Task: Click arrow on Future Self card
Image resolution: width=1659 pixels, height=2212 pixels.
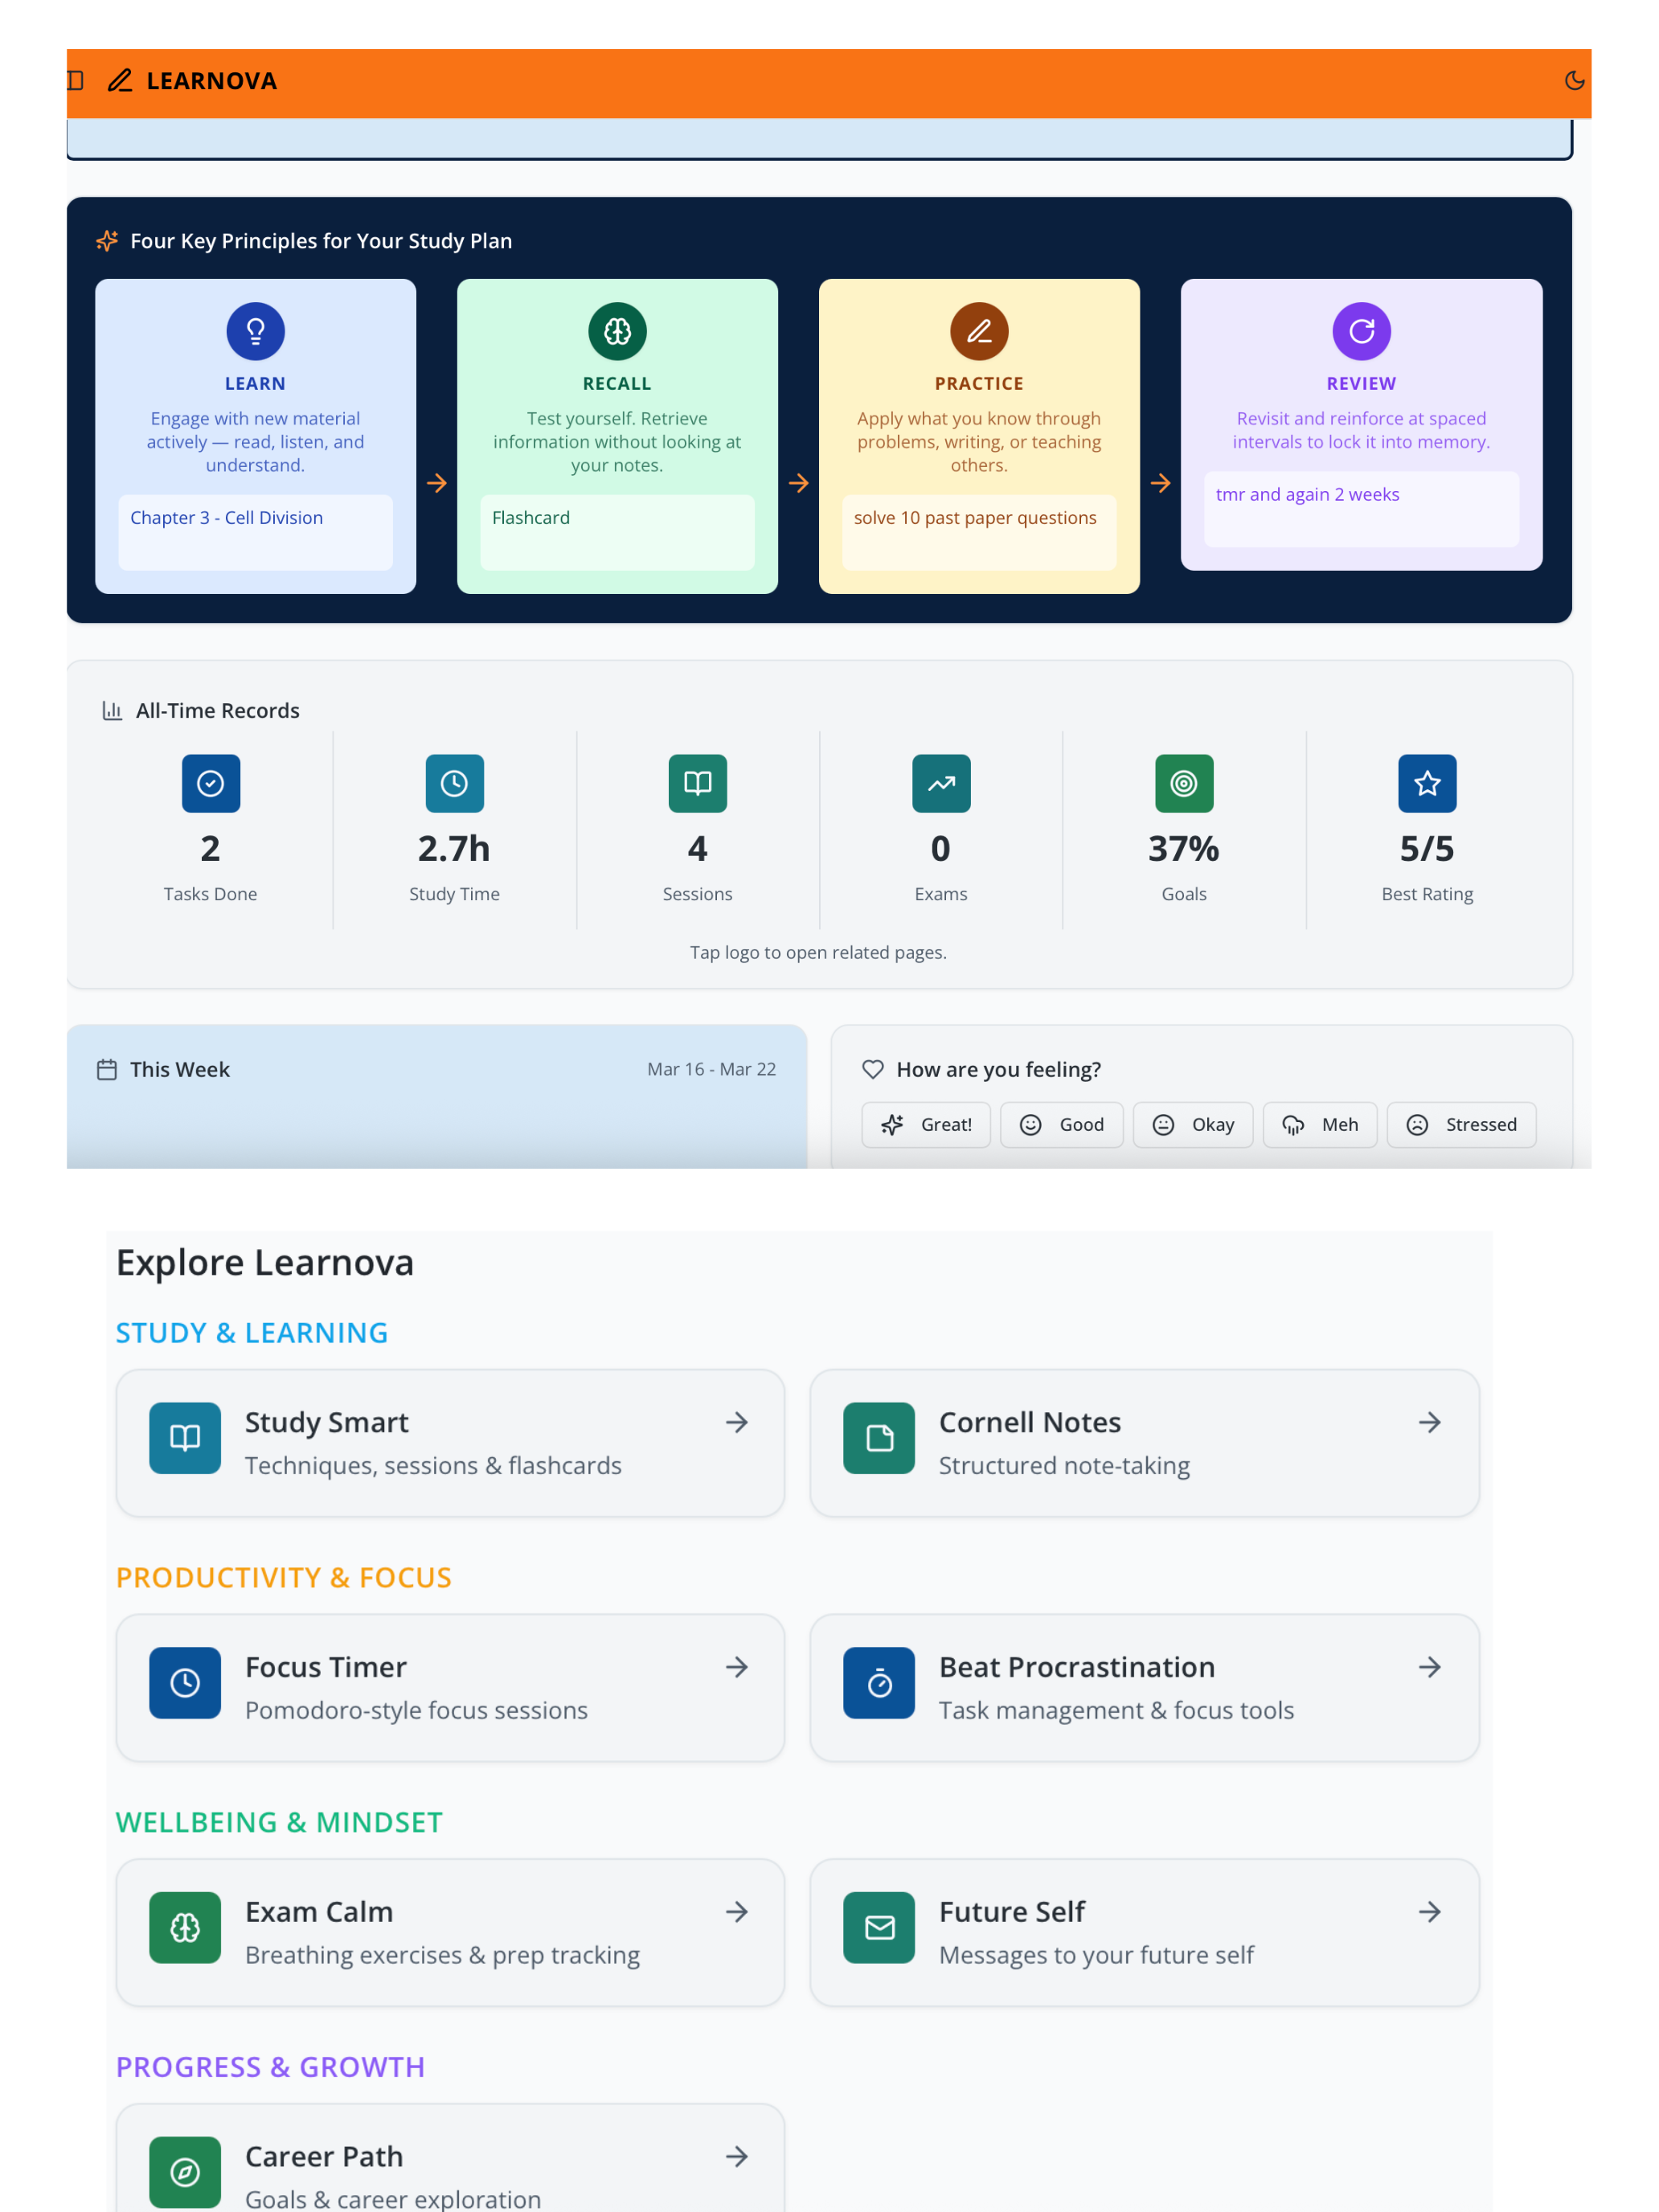Action: [x=1430, y=1912]
